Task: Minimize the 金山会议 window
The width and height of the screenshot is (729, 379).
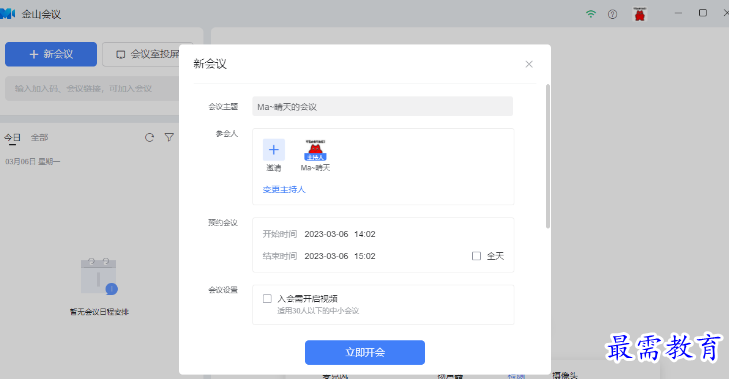Action: pyautogui.click(x=678, y=13)
